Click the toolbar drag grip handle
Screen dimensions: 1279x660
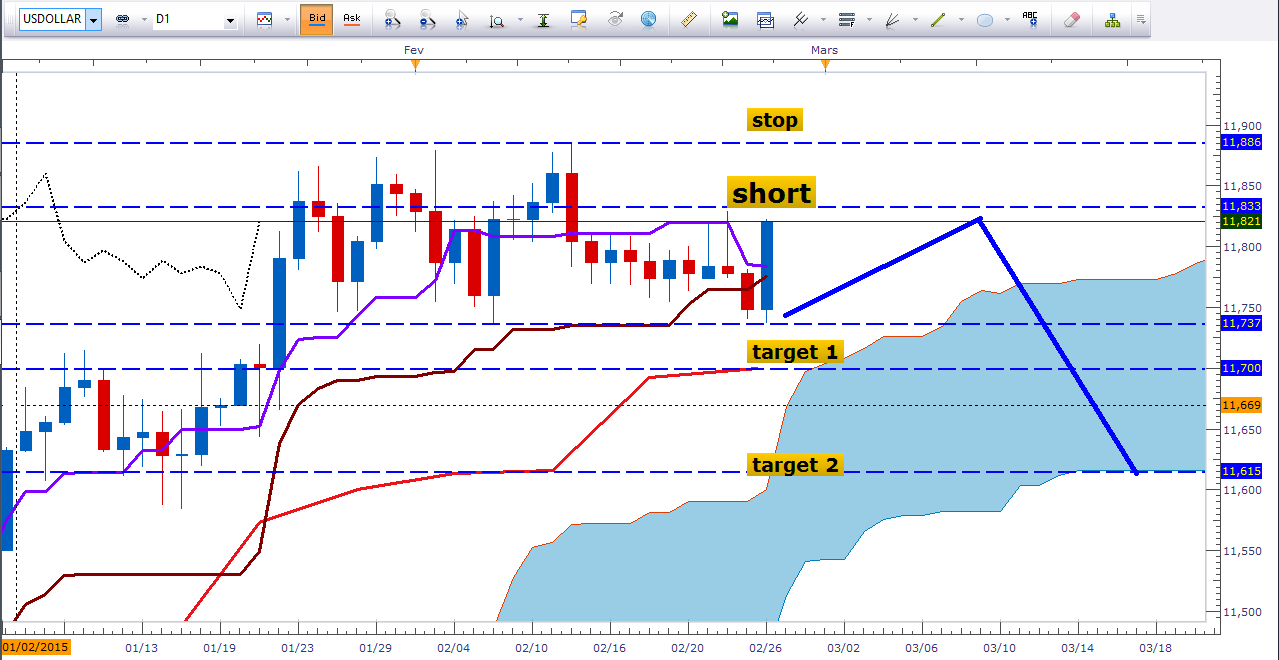[x=8, y=19]
